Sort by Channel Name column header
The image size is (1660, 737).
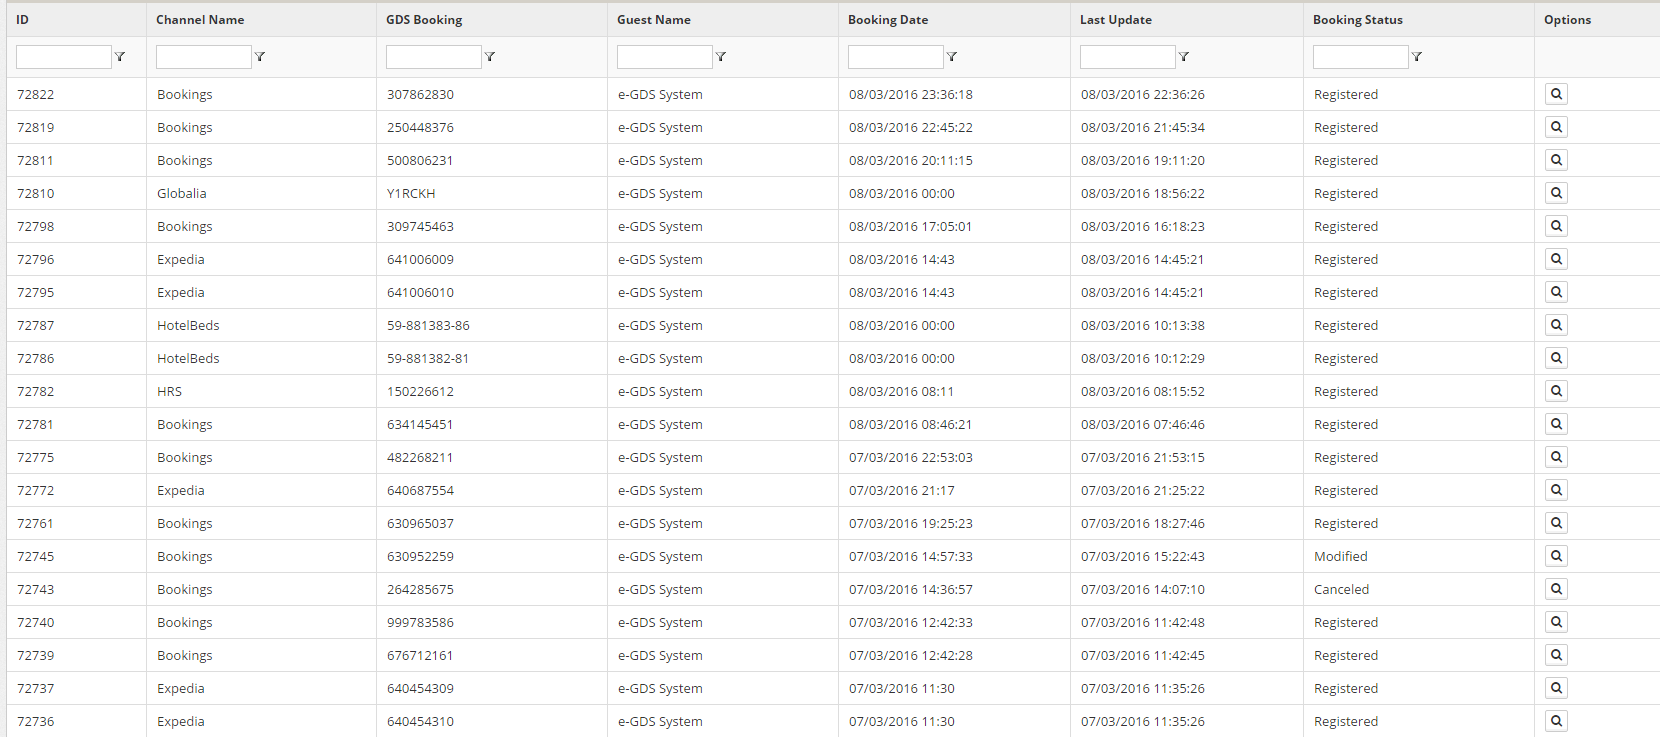click(200, 20)
